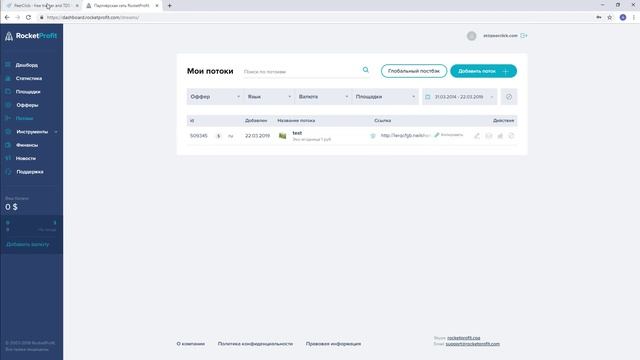Open Правовая информация footer link

(333, 344)
